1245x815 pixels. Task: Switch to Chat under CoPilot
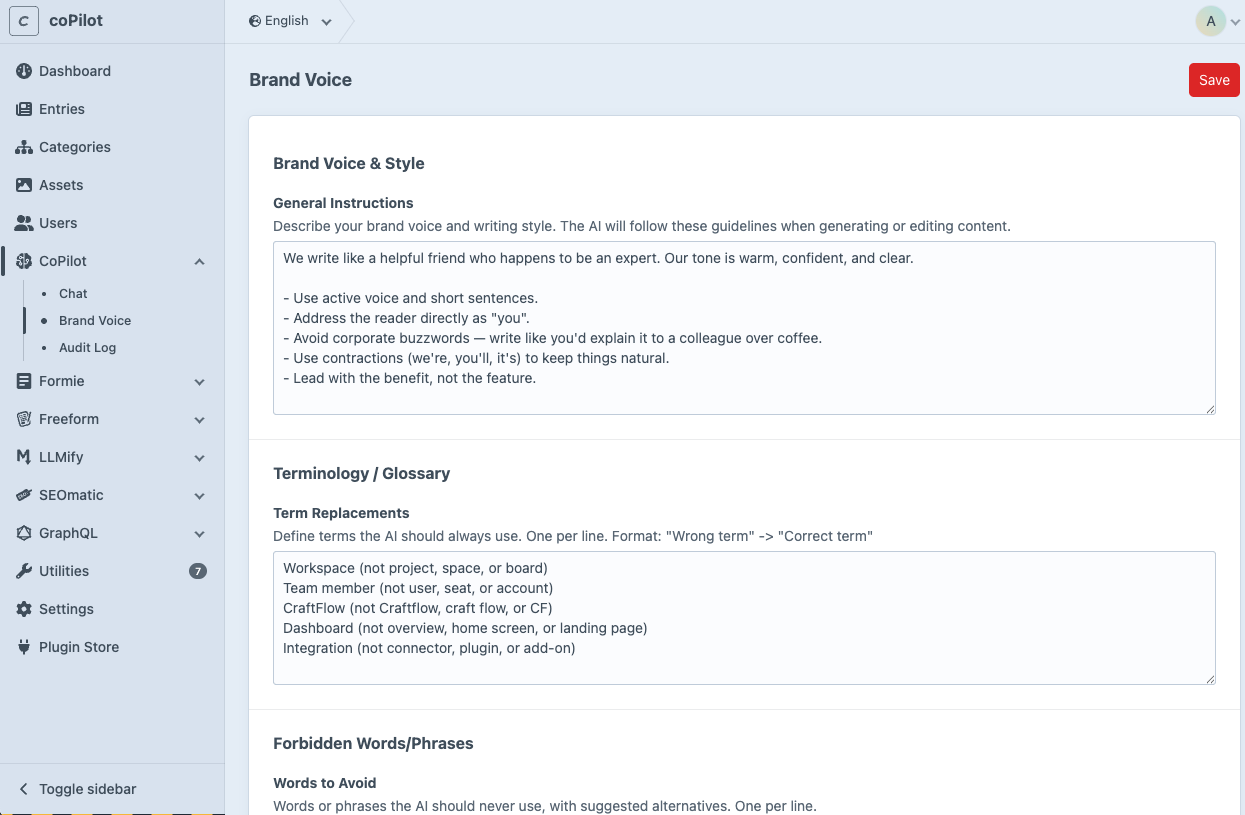pos(72,293)
